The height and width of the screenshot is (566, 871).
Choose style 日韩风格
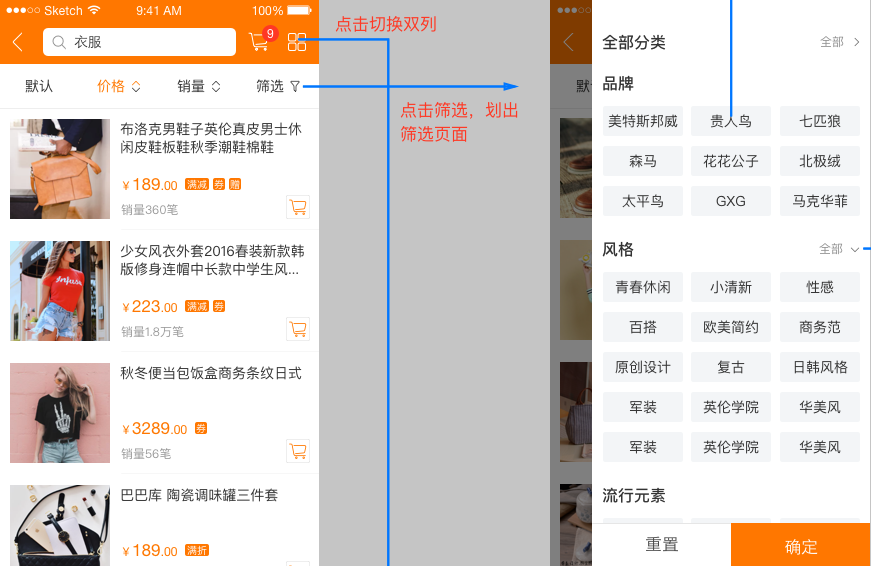pos(820,367)
